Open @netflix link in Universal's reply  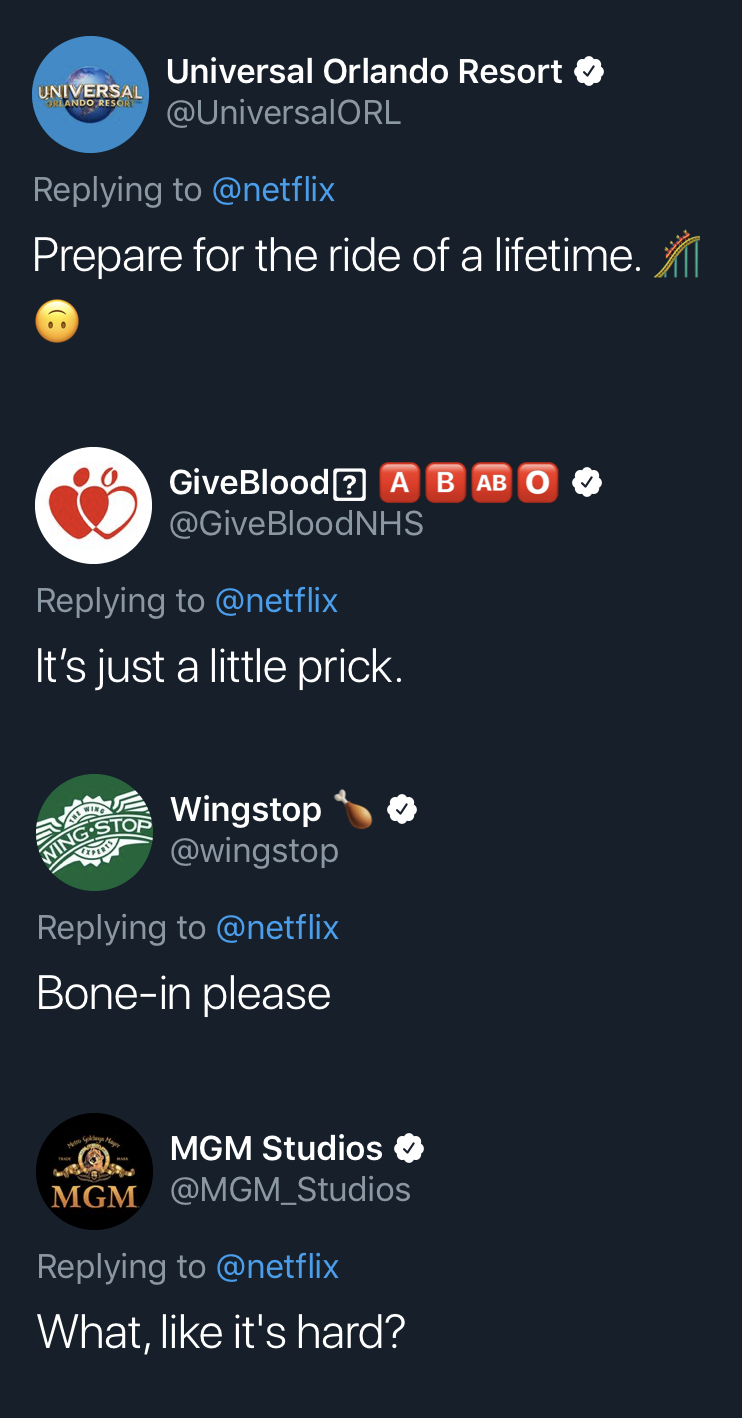pyautogui.click(x=273, y=189)
